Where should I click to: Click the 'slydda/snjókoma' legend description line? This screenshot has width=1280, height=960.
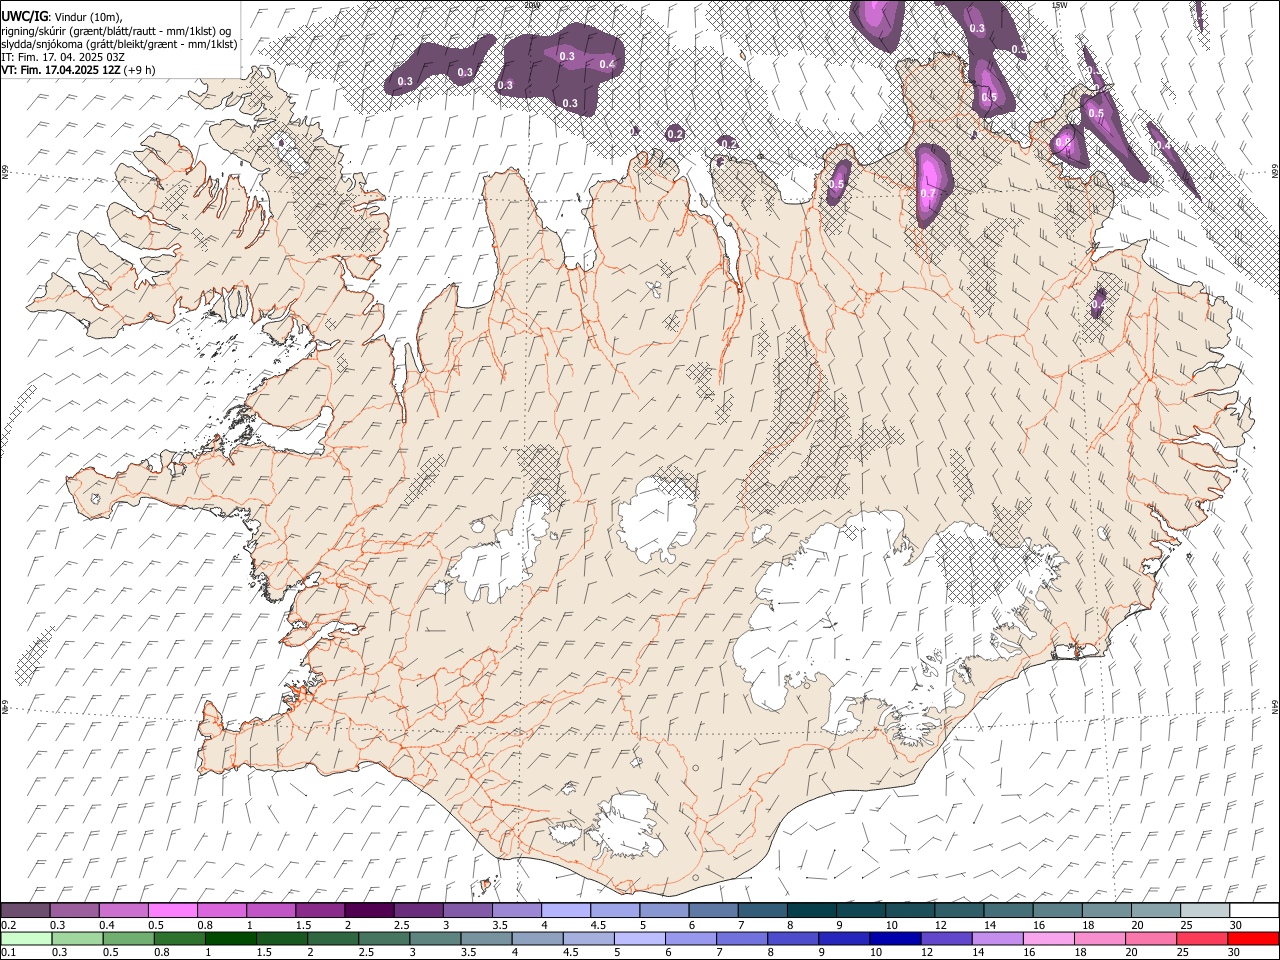[119, 44]
